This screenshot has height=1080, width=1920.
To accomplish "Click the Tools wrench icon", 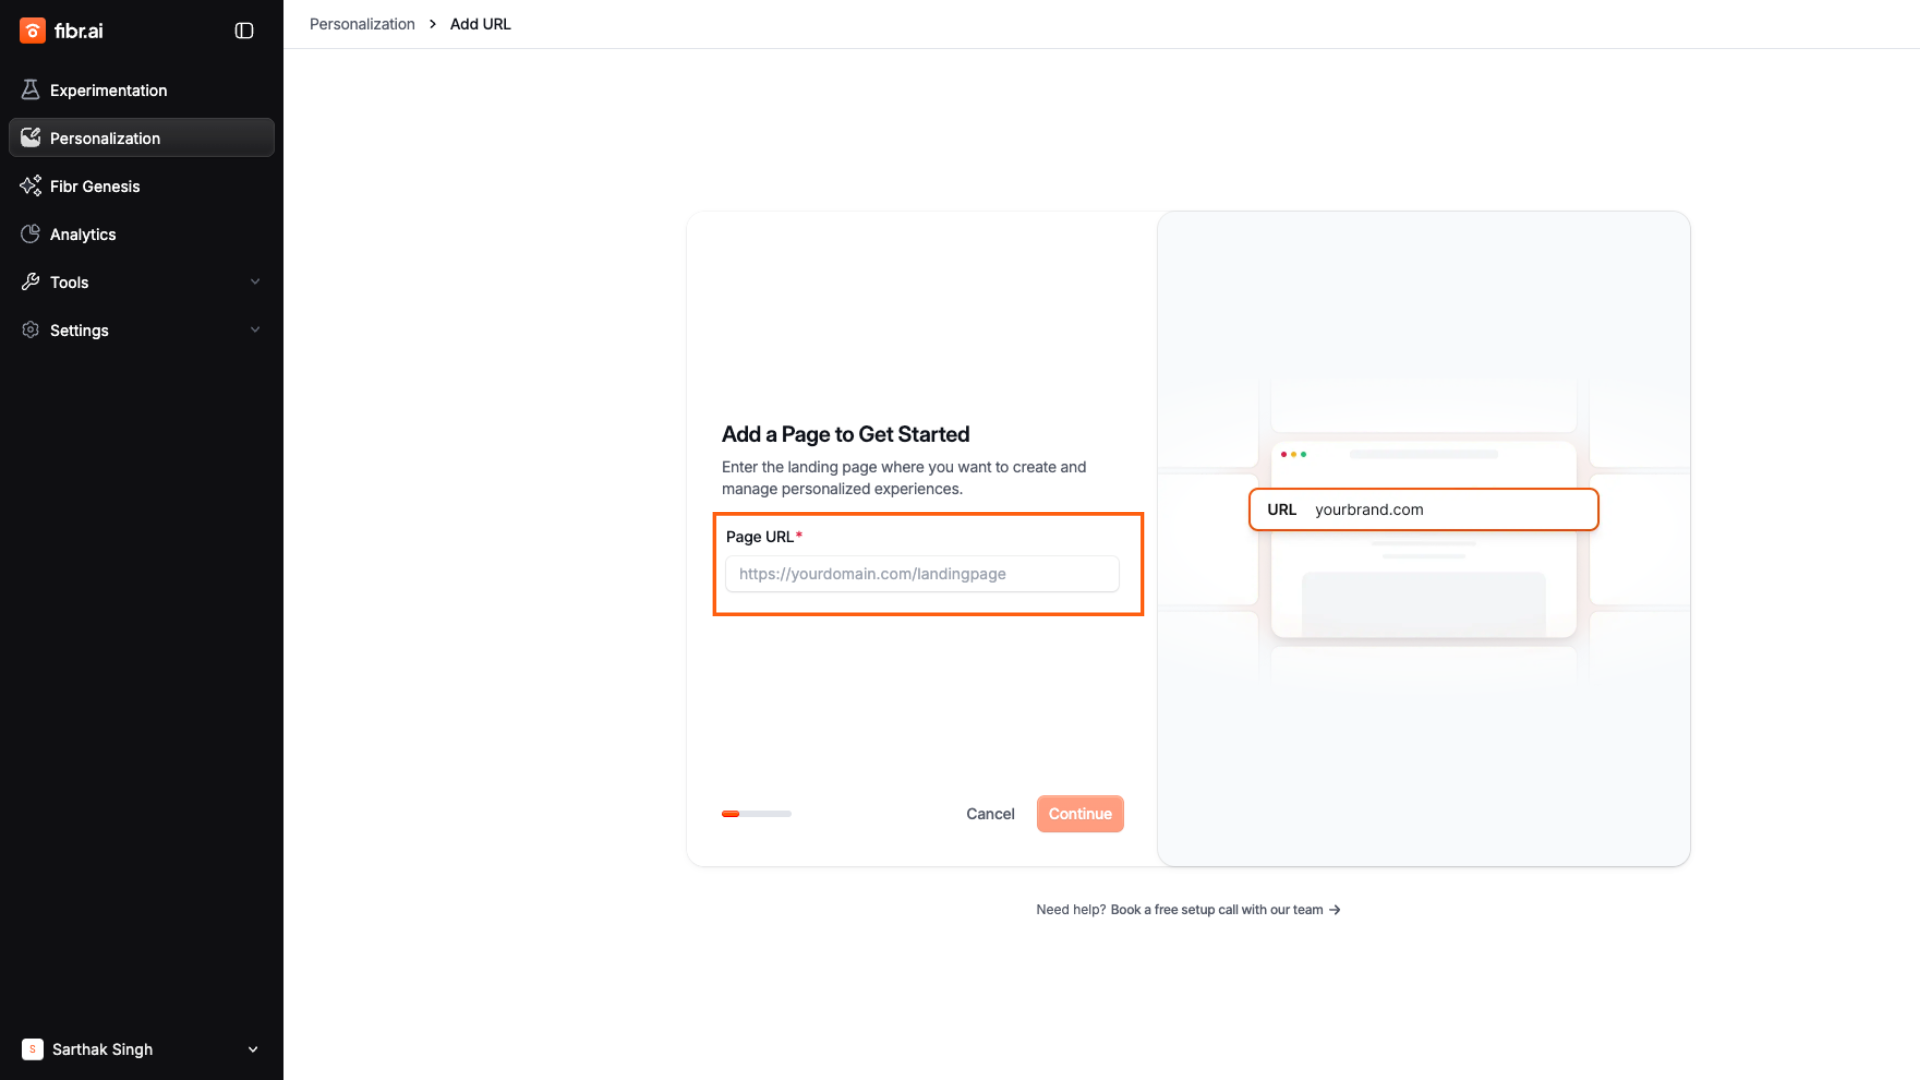I will point(30,282).
